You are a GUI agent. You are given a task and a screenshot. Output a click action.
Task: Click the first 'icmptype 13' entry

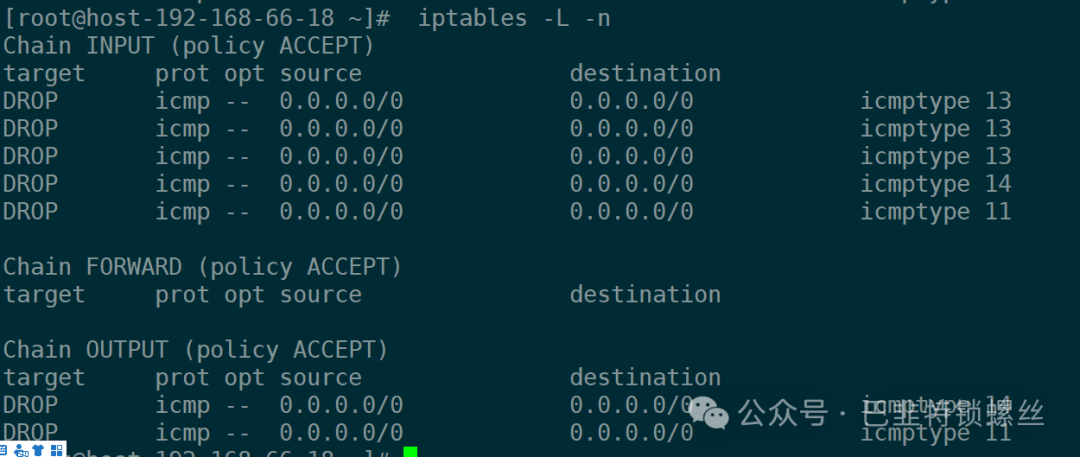tap(935, 101)
